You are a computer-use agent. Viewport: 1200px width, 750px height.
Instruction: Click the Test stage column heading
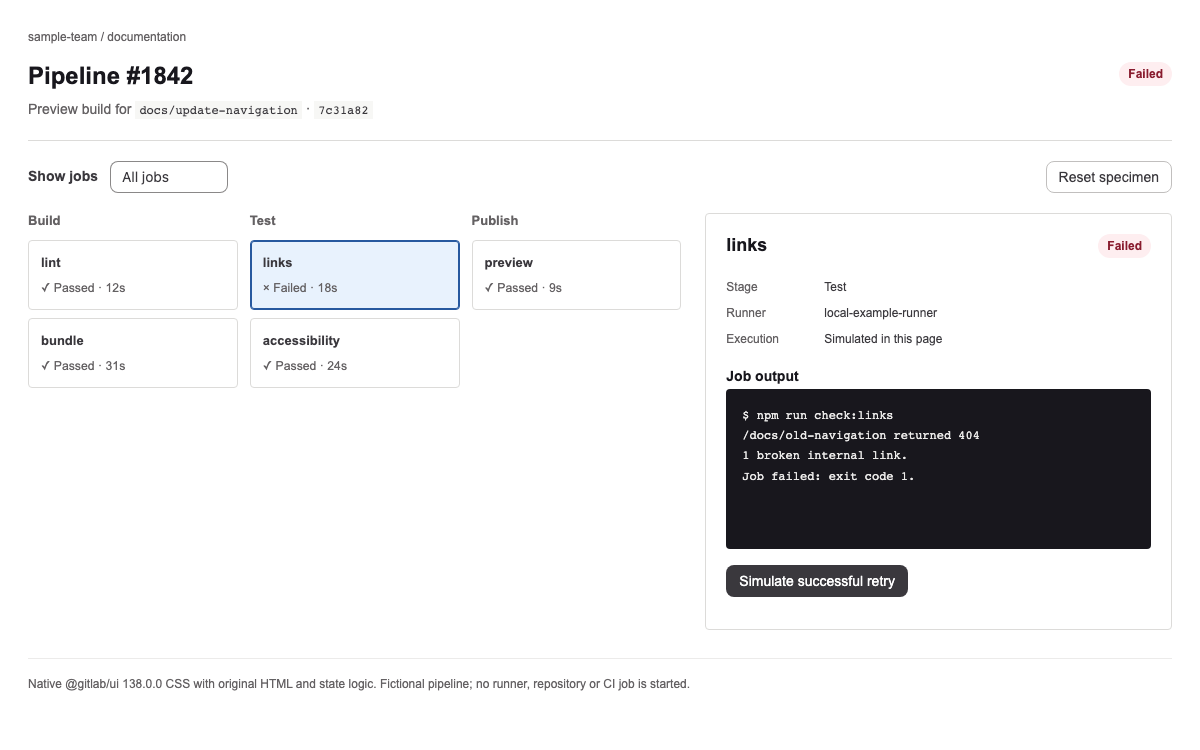click(x=263, y=220)
